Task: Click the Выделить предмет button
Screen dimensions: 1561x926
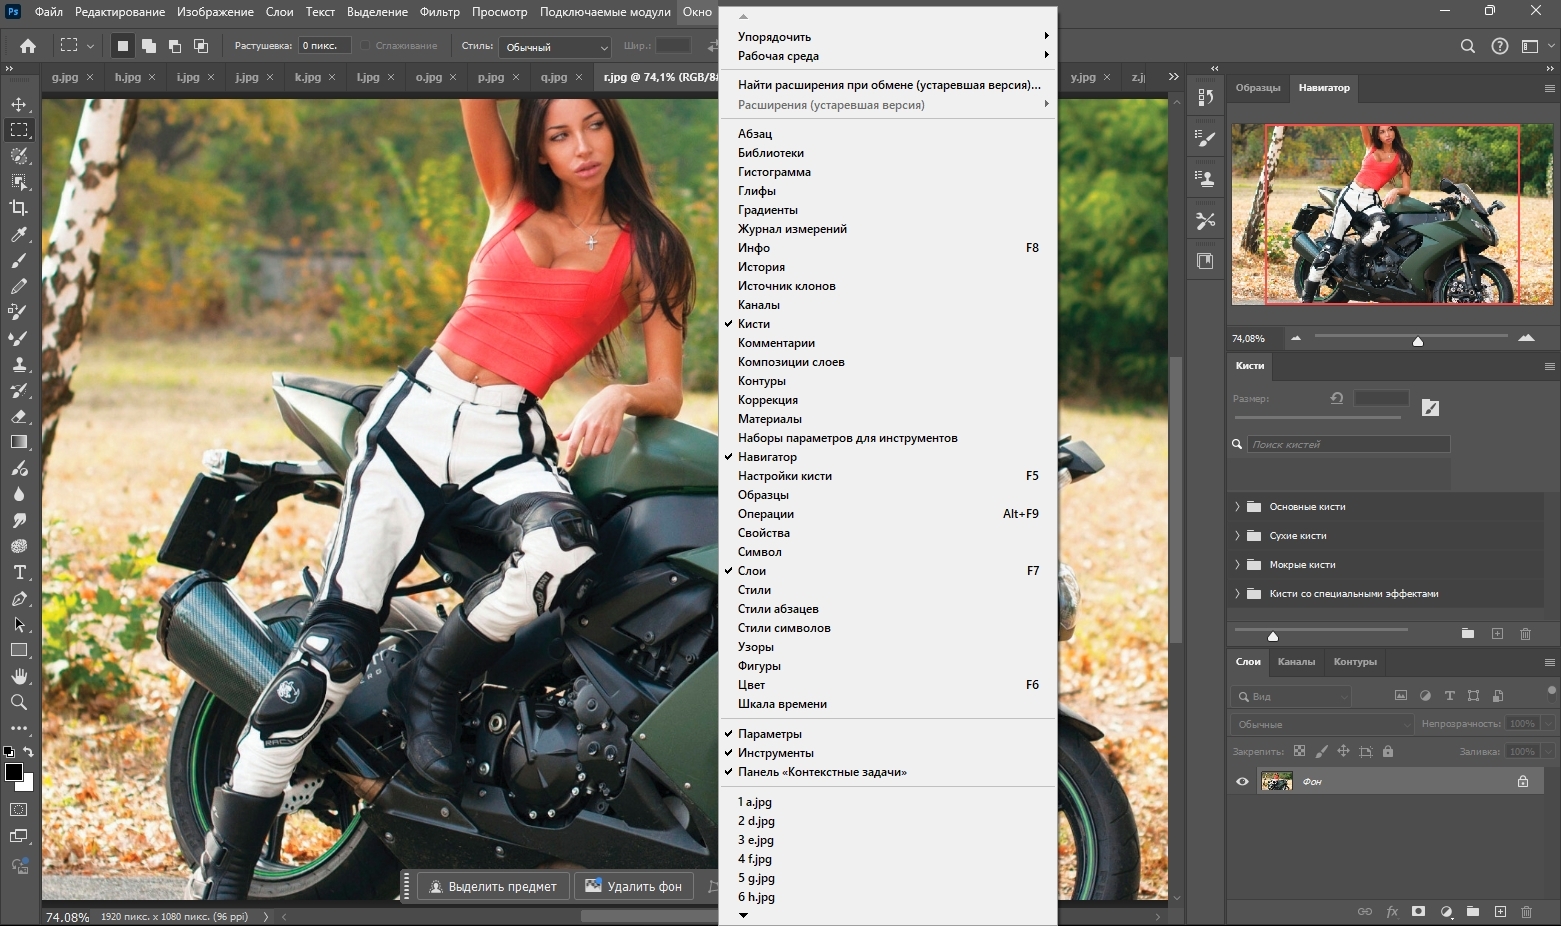Action: tap(493, 886)
